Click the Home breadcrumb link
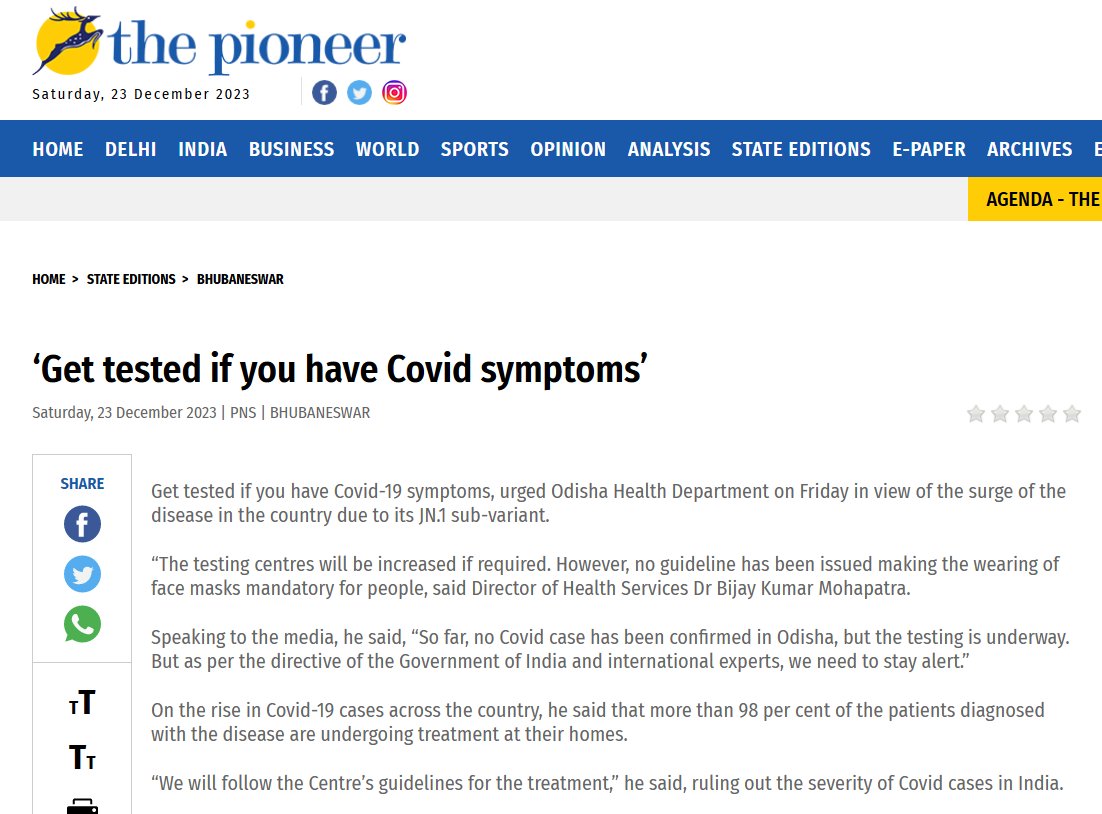This screenshot has width=1102, height=814. pos(49,280)
